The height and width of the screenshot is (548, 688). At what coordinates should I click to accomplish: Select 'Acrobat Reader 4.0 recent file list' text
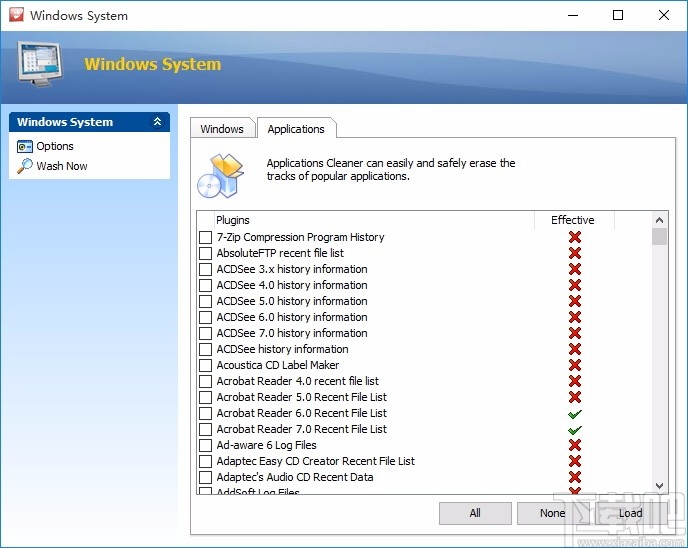[297, 381]
